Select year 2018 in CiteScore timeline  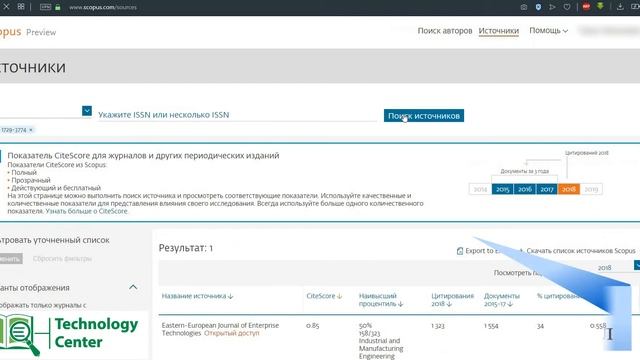569,189
